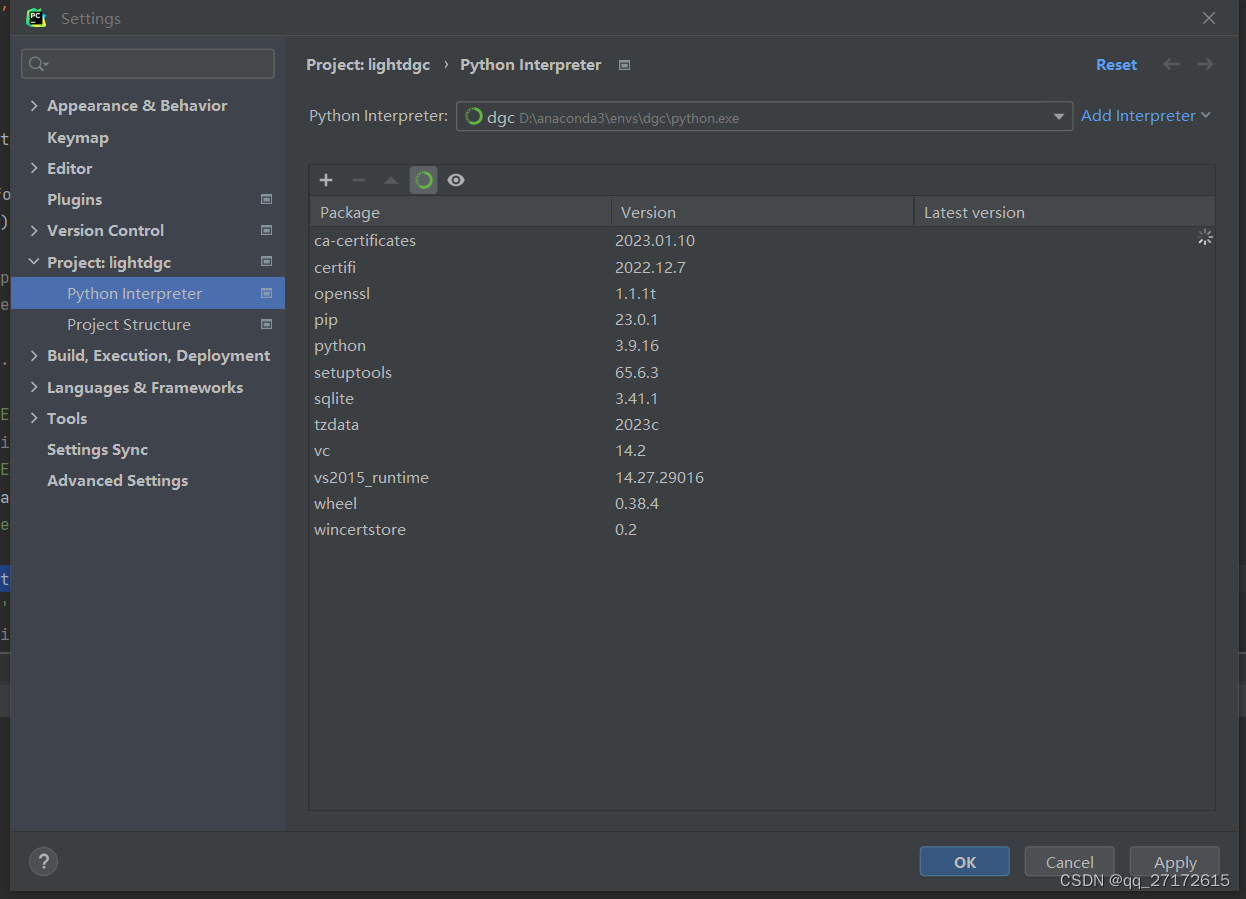Click the help question mark button
The height and width of the screenshot is (899, 1246).
click(x=43, y=861)
